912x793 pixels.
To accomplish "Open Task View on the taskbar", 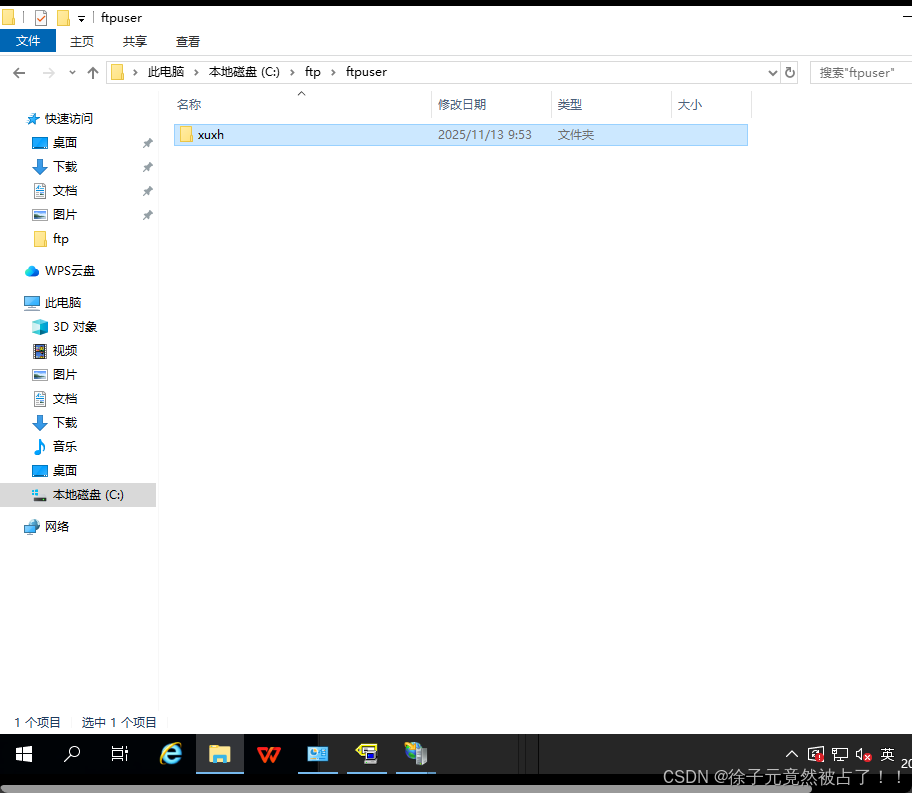I will point(119,754).
